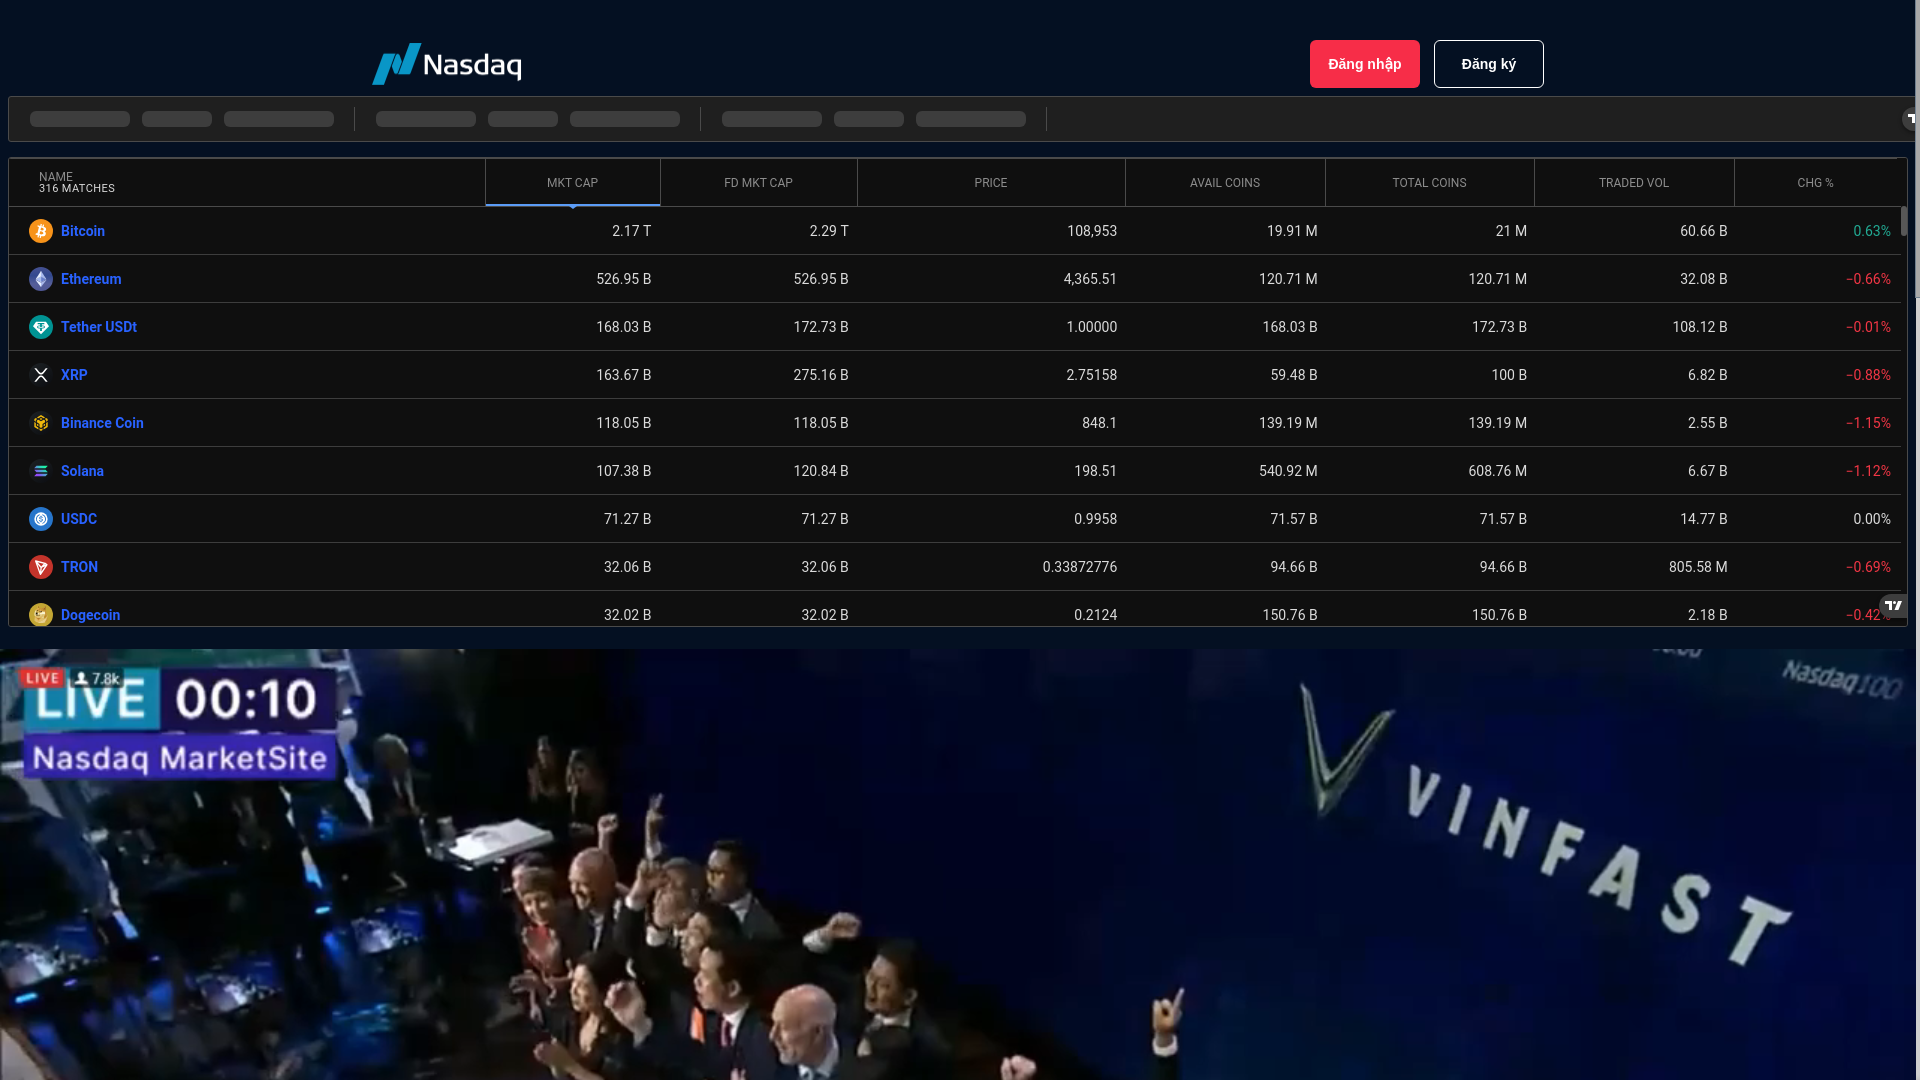Sort by the AVAIL COINS column
The image size is (1920, 1080).
[1225, 183]
